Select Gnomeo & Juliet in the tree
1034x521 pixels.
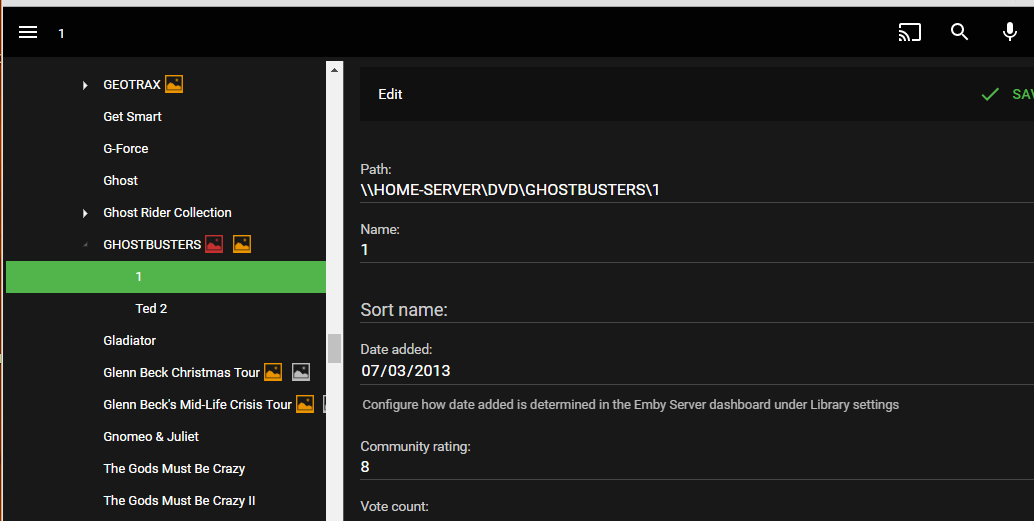coord(151,436)
